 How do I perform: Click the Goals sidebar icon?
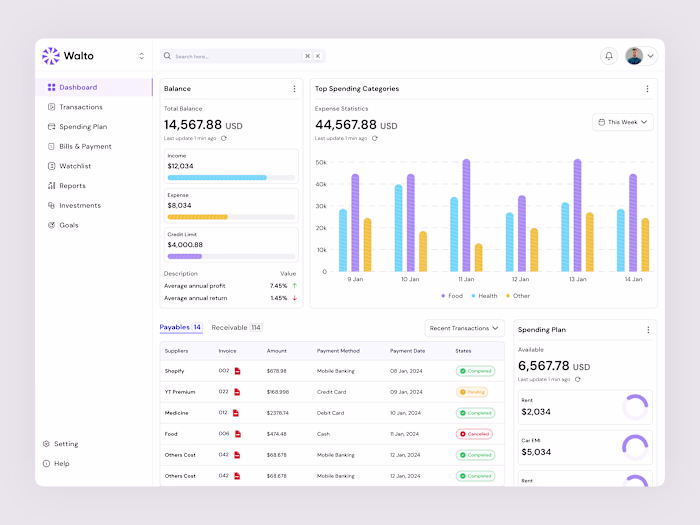click(x=51, y=225)
